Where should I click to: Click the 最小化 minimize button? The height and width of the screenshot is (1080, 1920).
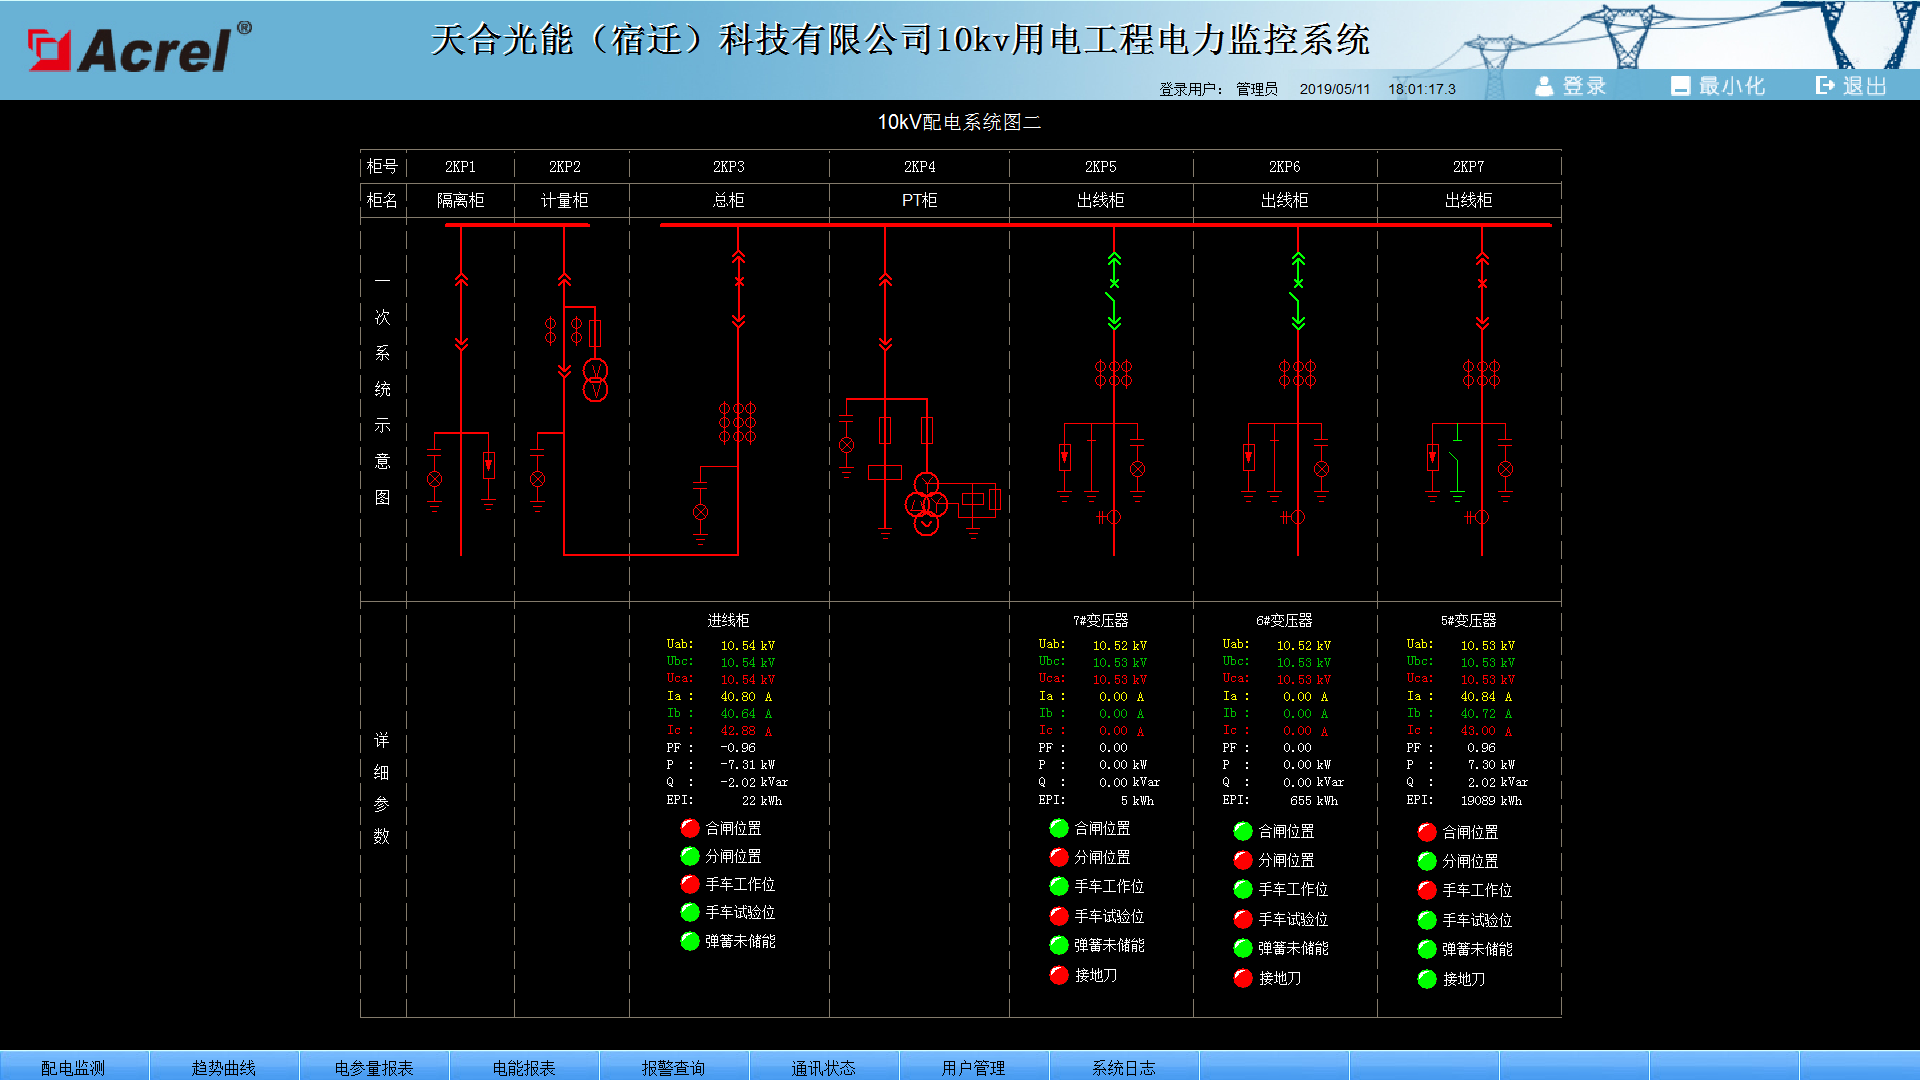[x=1718, y=86]
